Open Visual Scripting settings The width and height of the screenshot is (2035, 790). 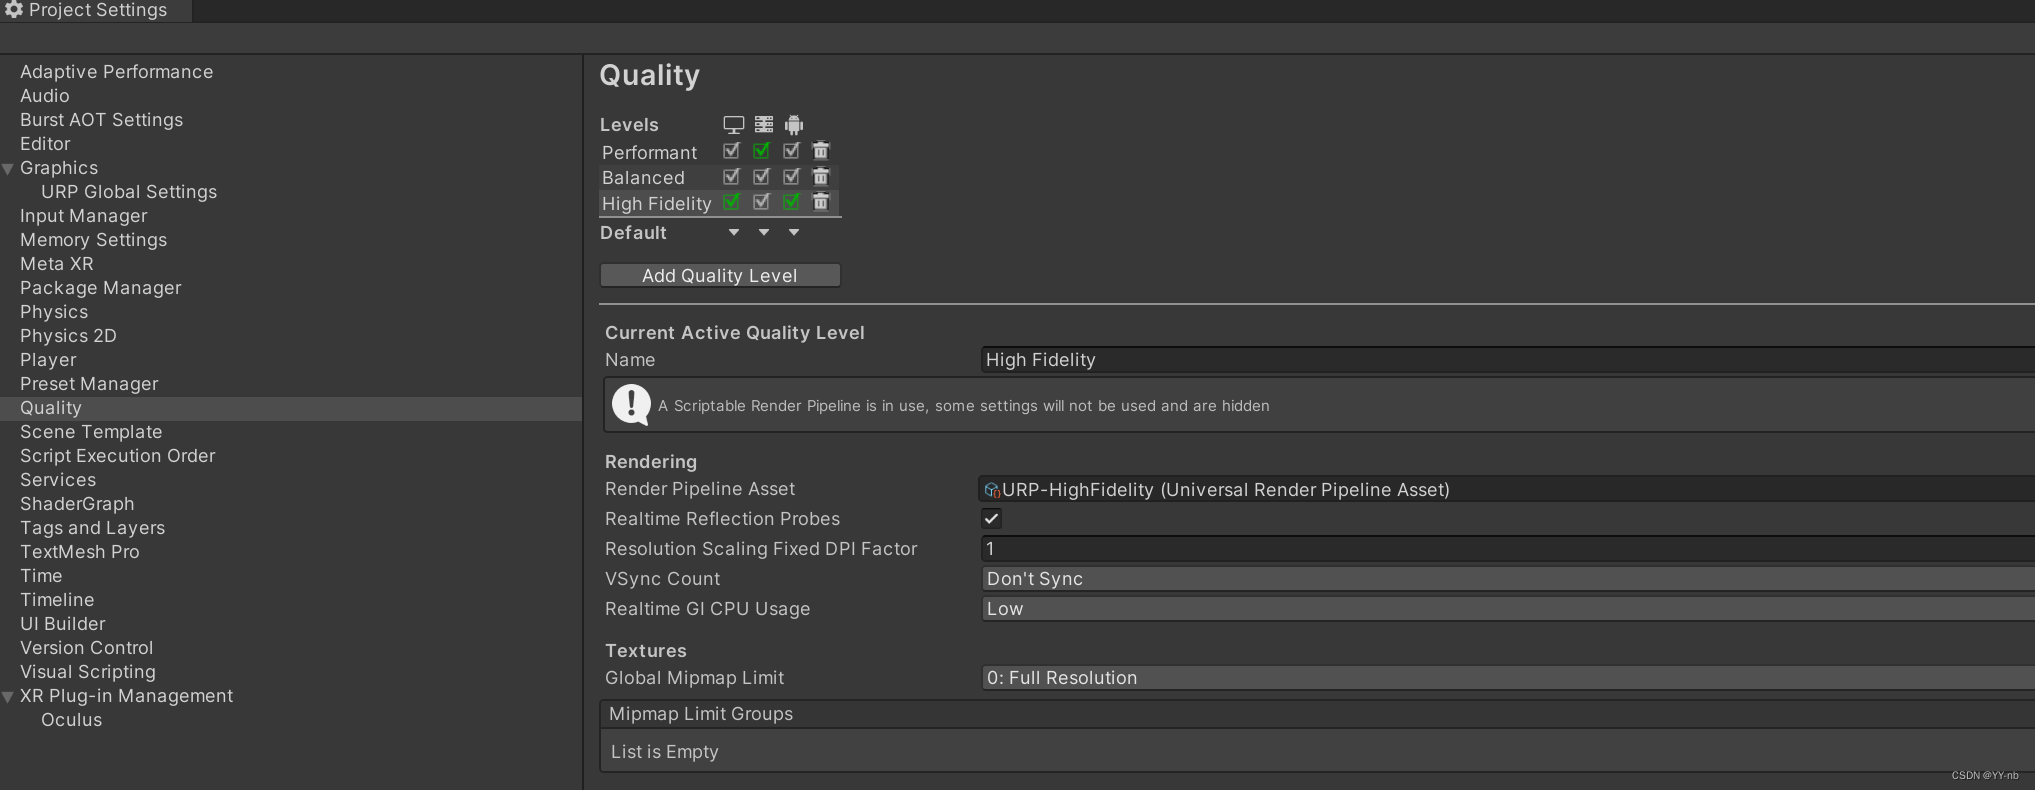click(87, 672)
